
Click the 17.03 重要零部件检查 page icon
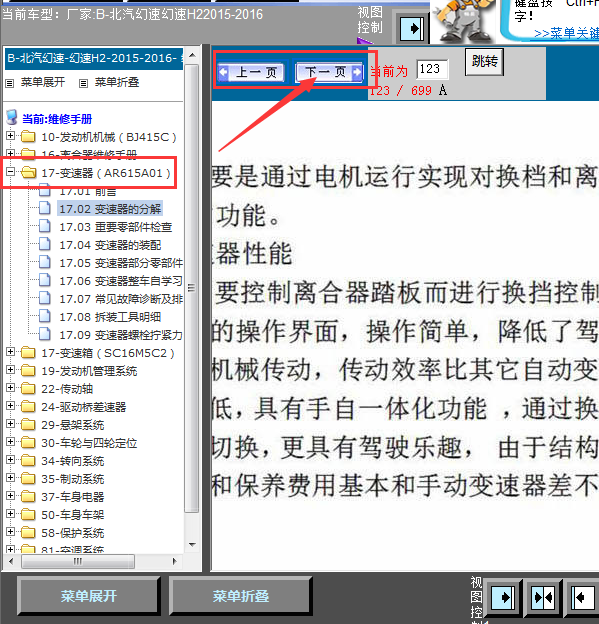[45, 226]
